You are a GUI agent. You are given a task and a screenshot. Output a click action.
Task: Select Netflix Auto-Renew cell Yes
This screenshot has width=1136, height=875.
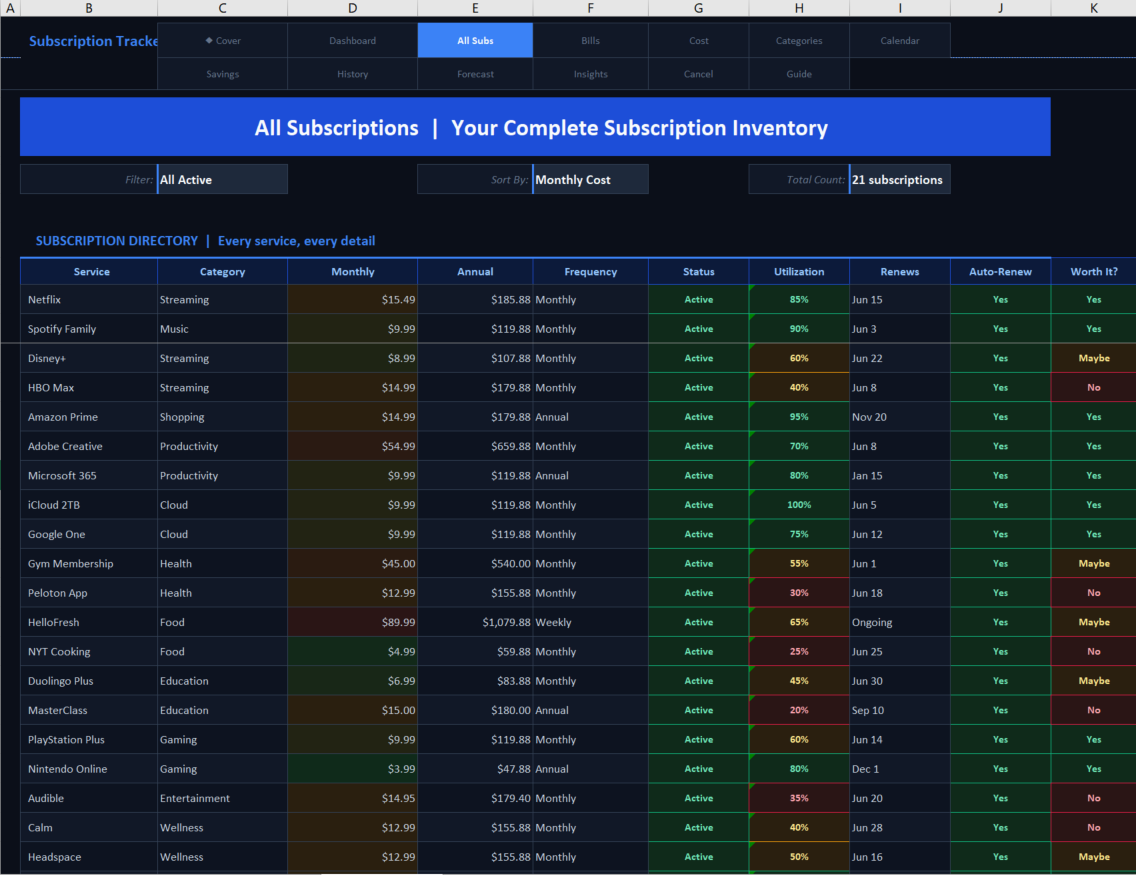(1001, 299)
